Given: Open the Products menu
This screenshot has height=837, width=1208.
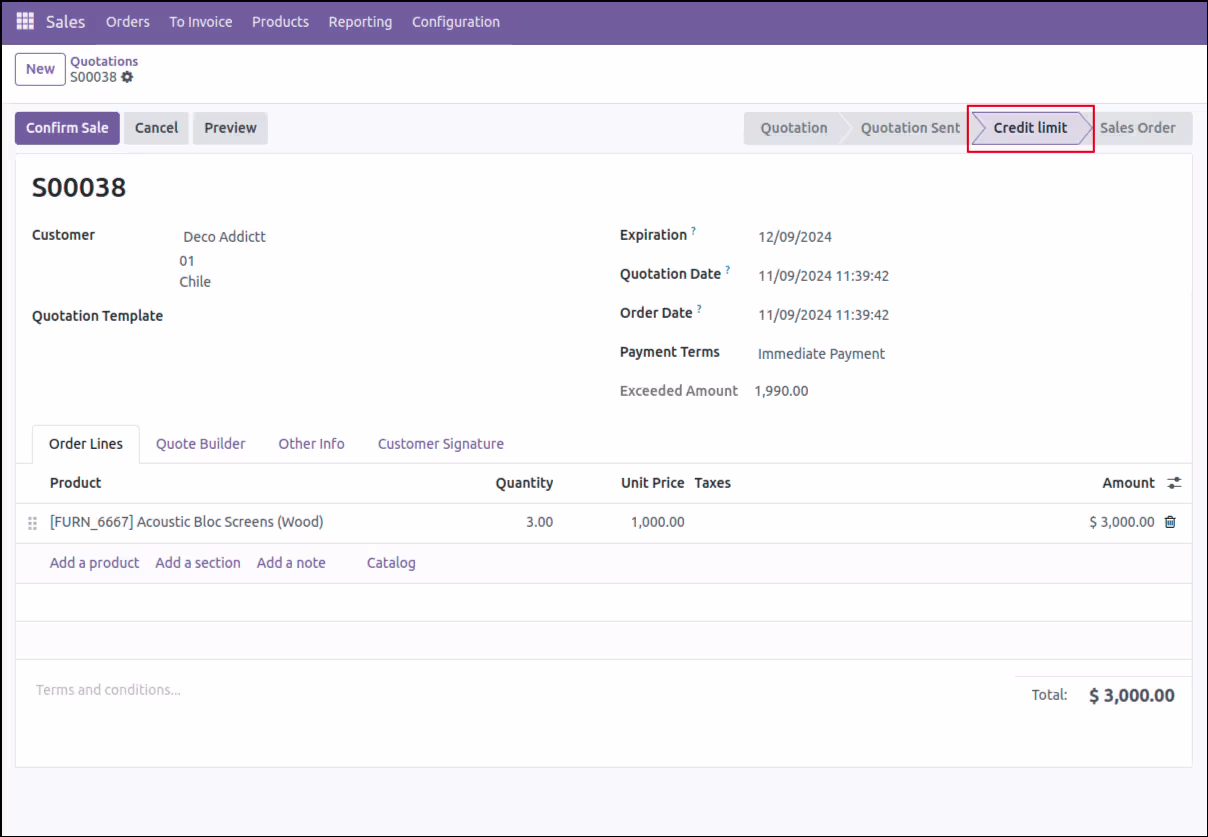Looking at the screenshot, I should (280, 21).
